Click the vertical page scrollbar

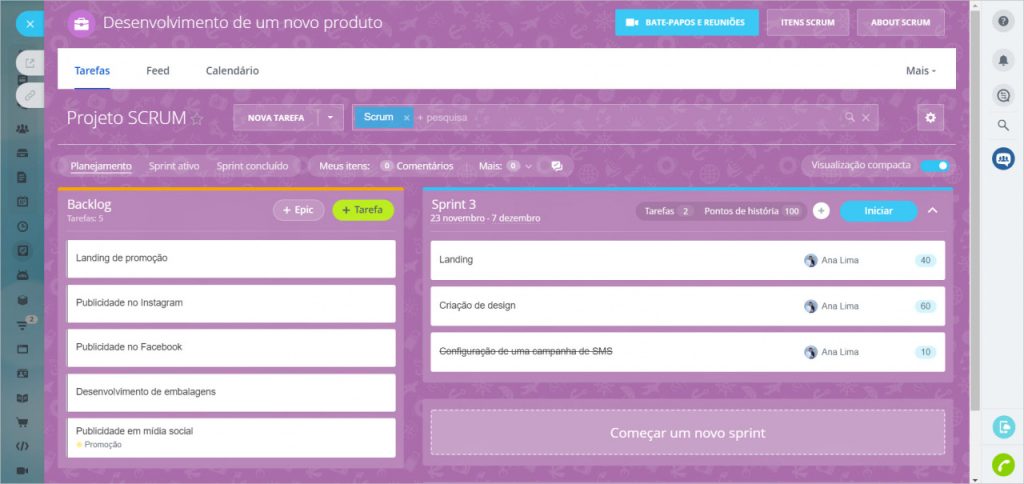tap(974, 209)
